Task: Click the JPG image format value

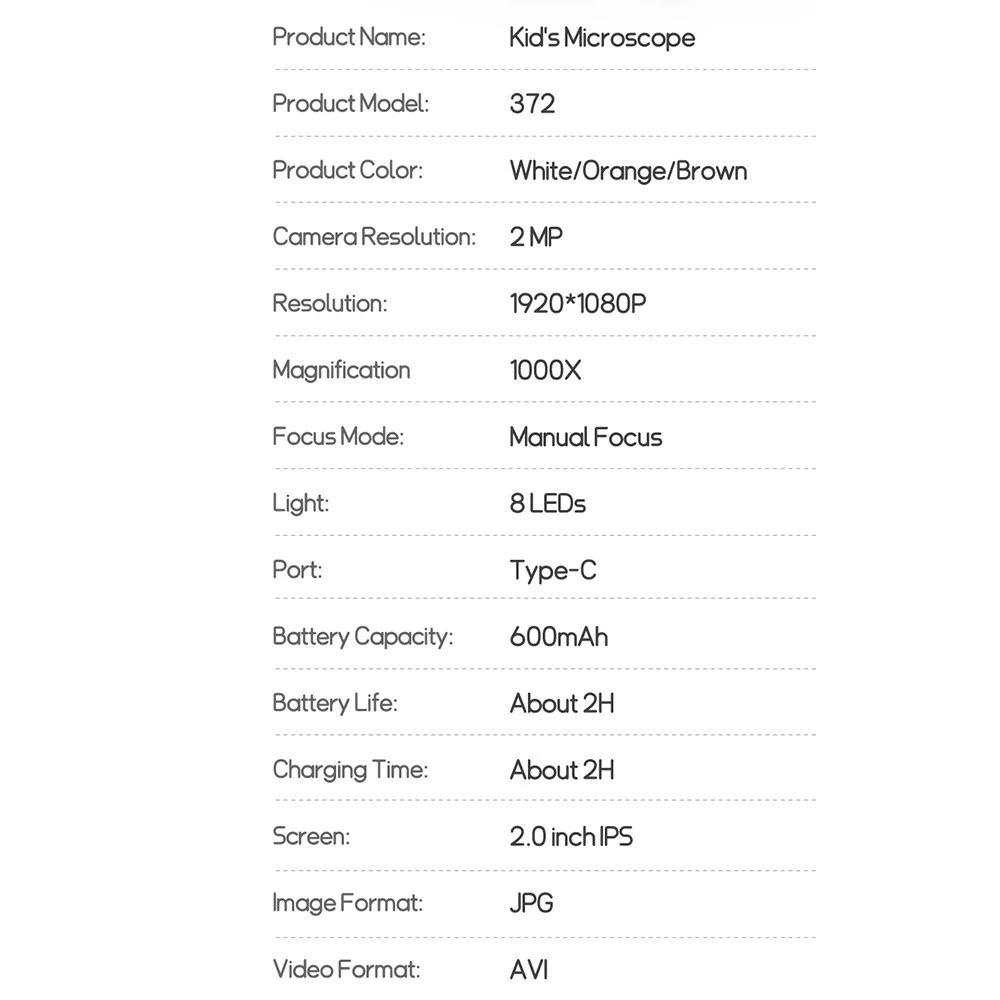Action: tap(531, 903)
